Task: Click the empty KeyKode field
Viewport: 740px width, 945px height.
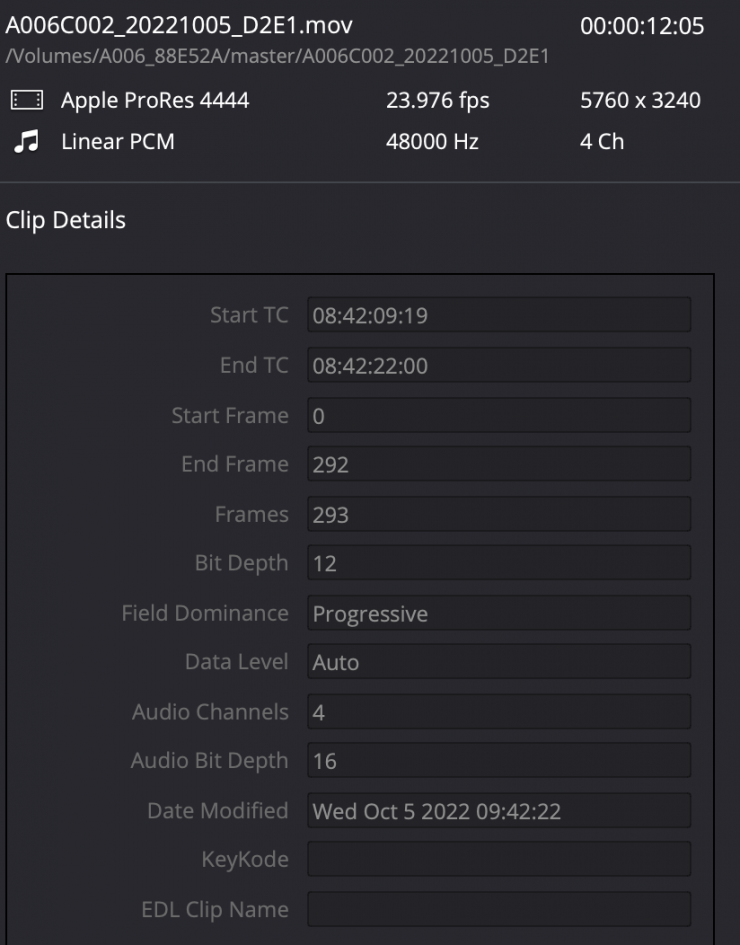Action: [x=498, y=860]
